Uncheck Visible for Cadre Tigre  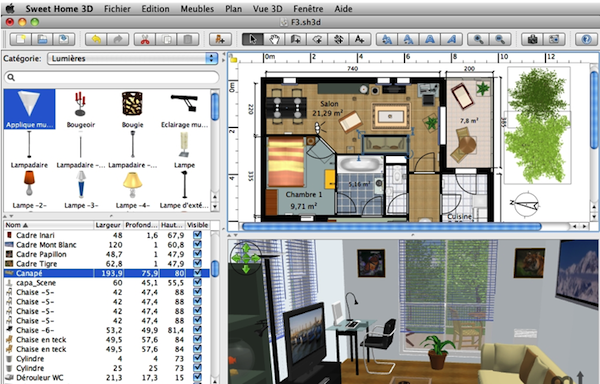197,264
